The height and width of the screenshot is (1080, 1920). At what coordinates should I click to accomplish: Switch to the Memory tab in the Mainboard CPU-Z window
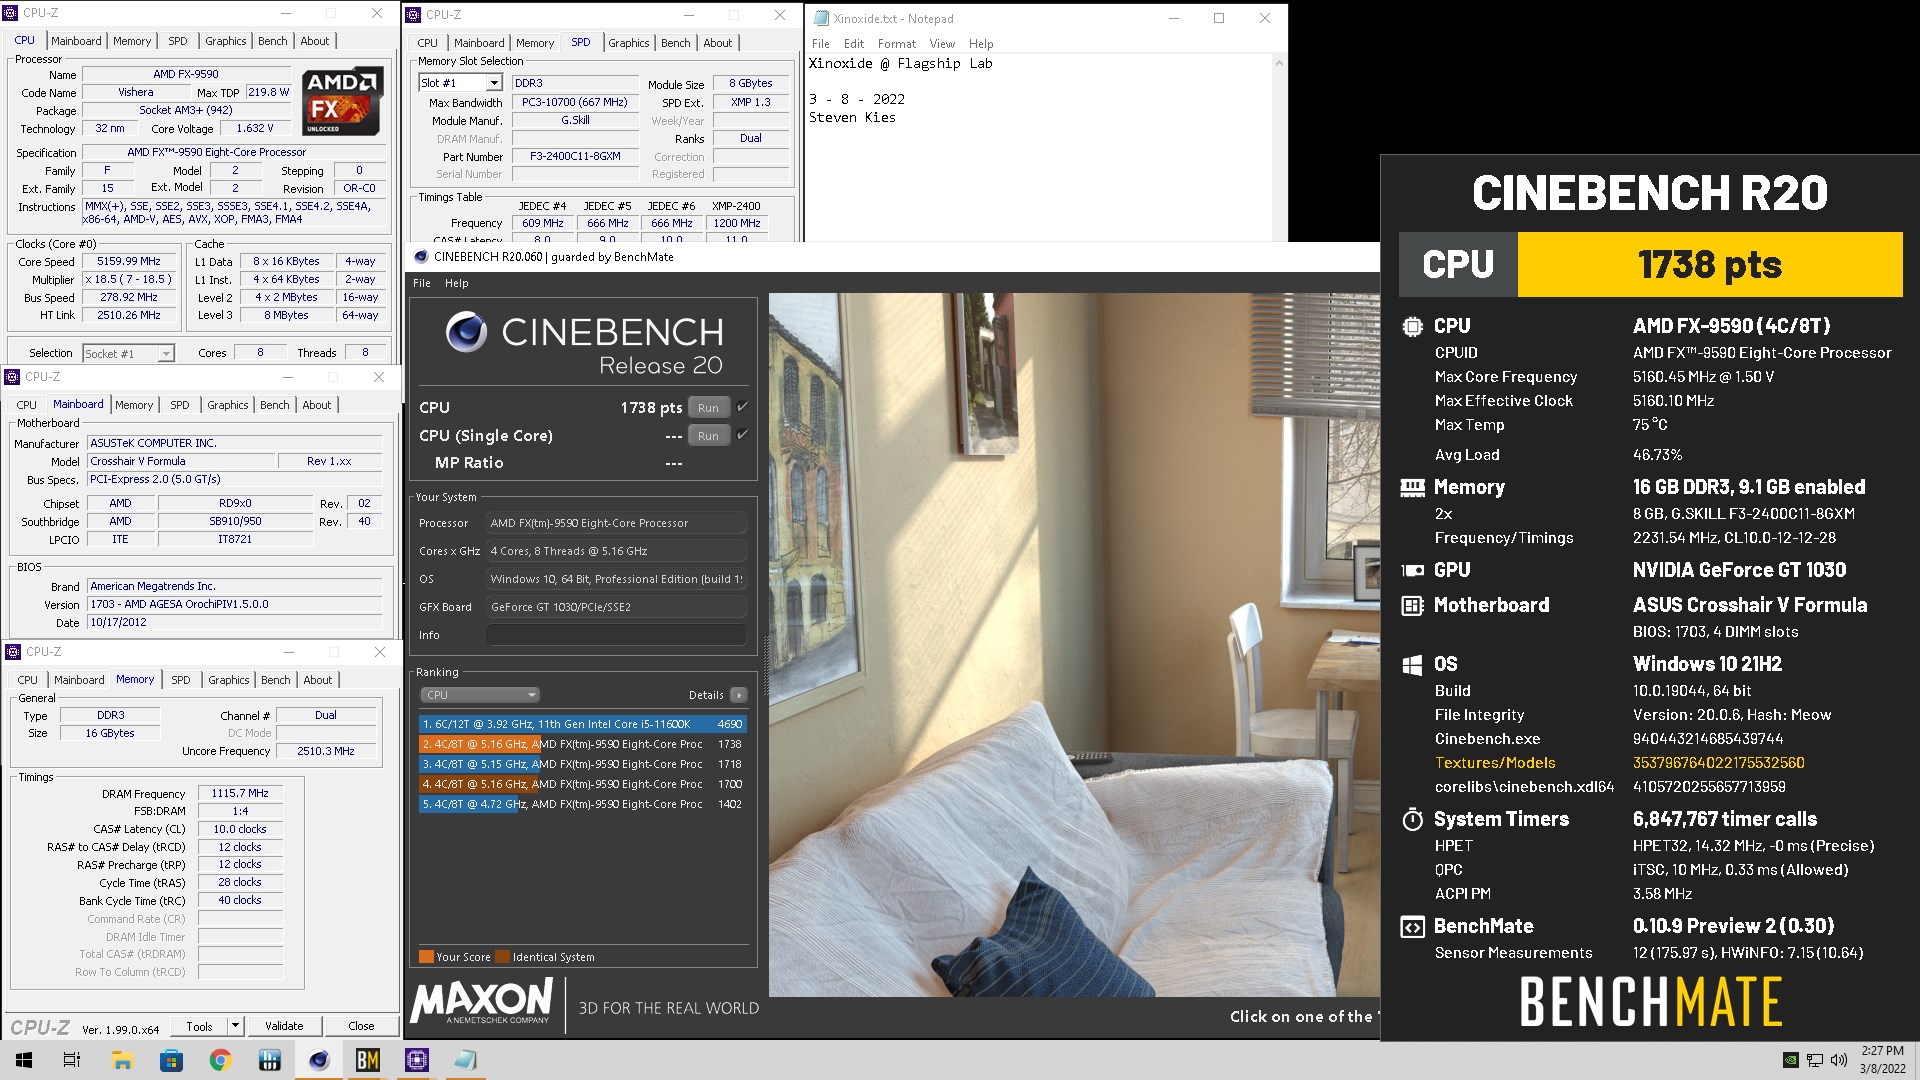[134, 405]
